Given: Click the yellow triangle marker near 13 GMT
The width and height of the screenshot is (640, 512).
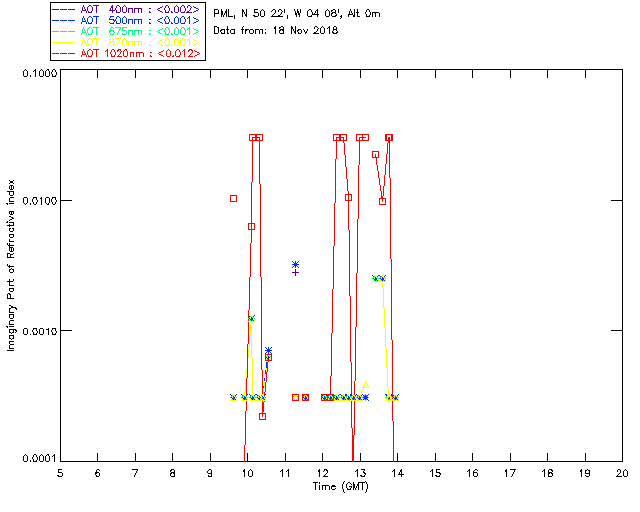Looking at the screenshot, I should point(366,385).
